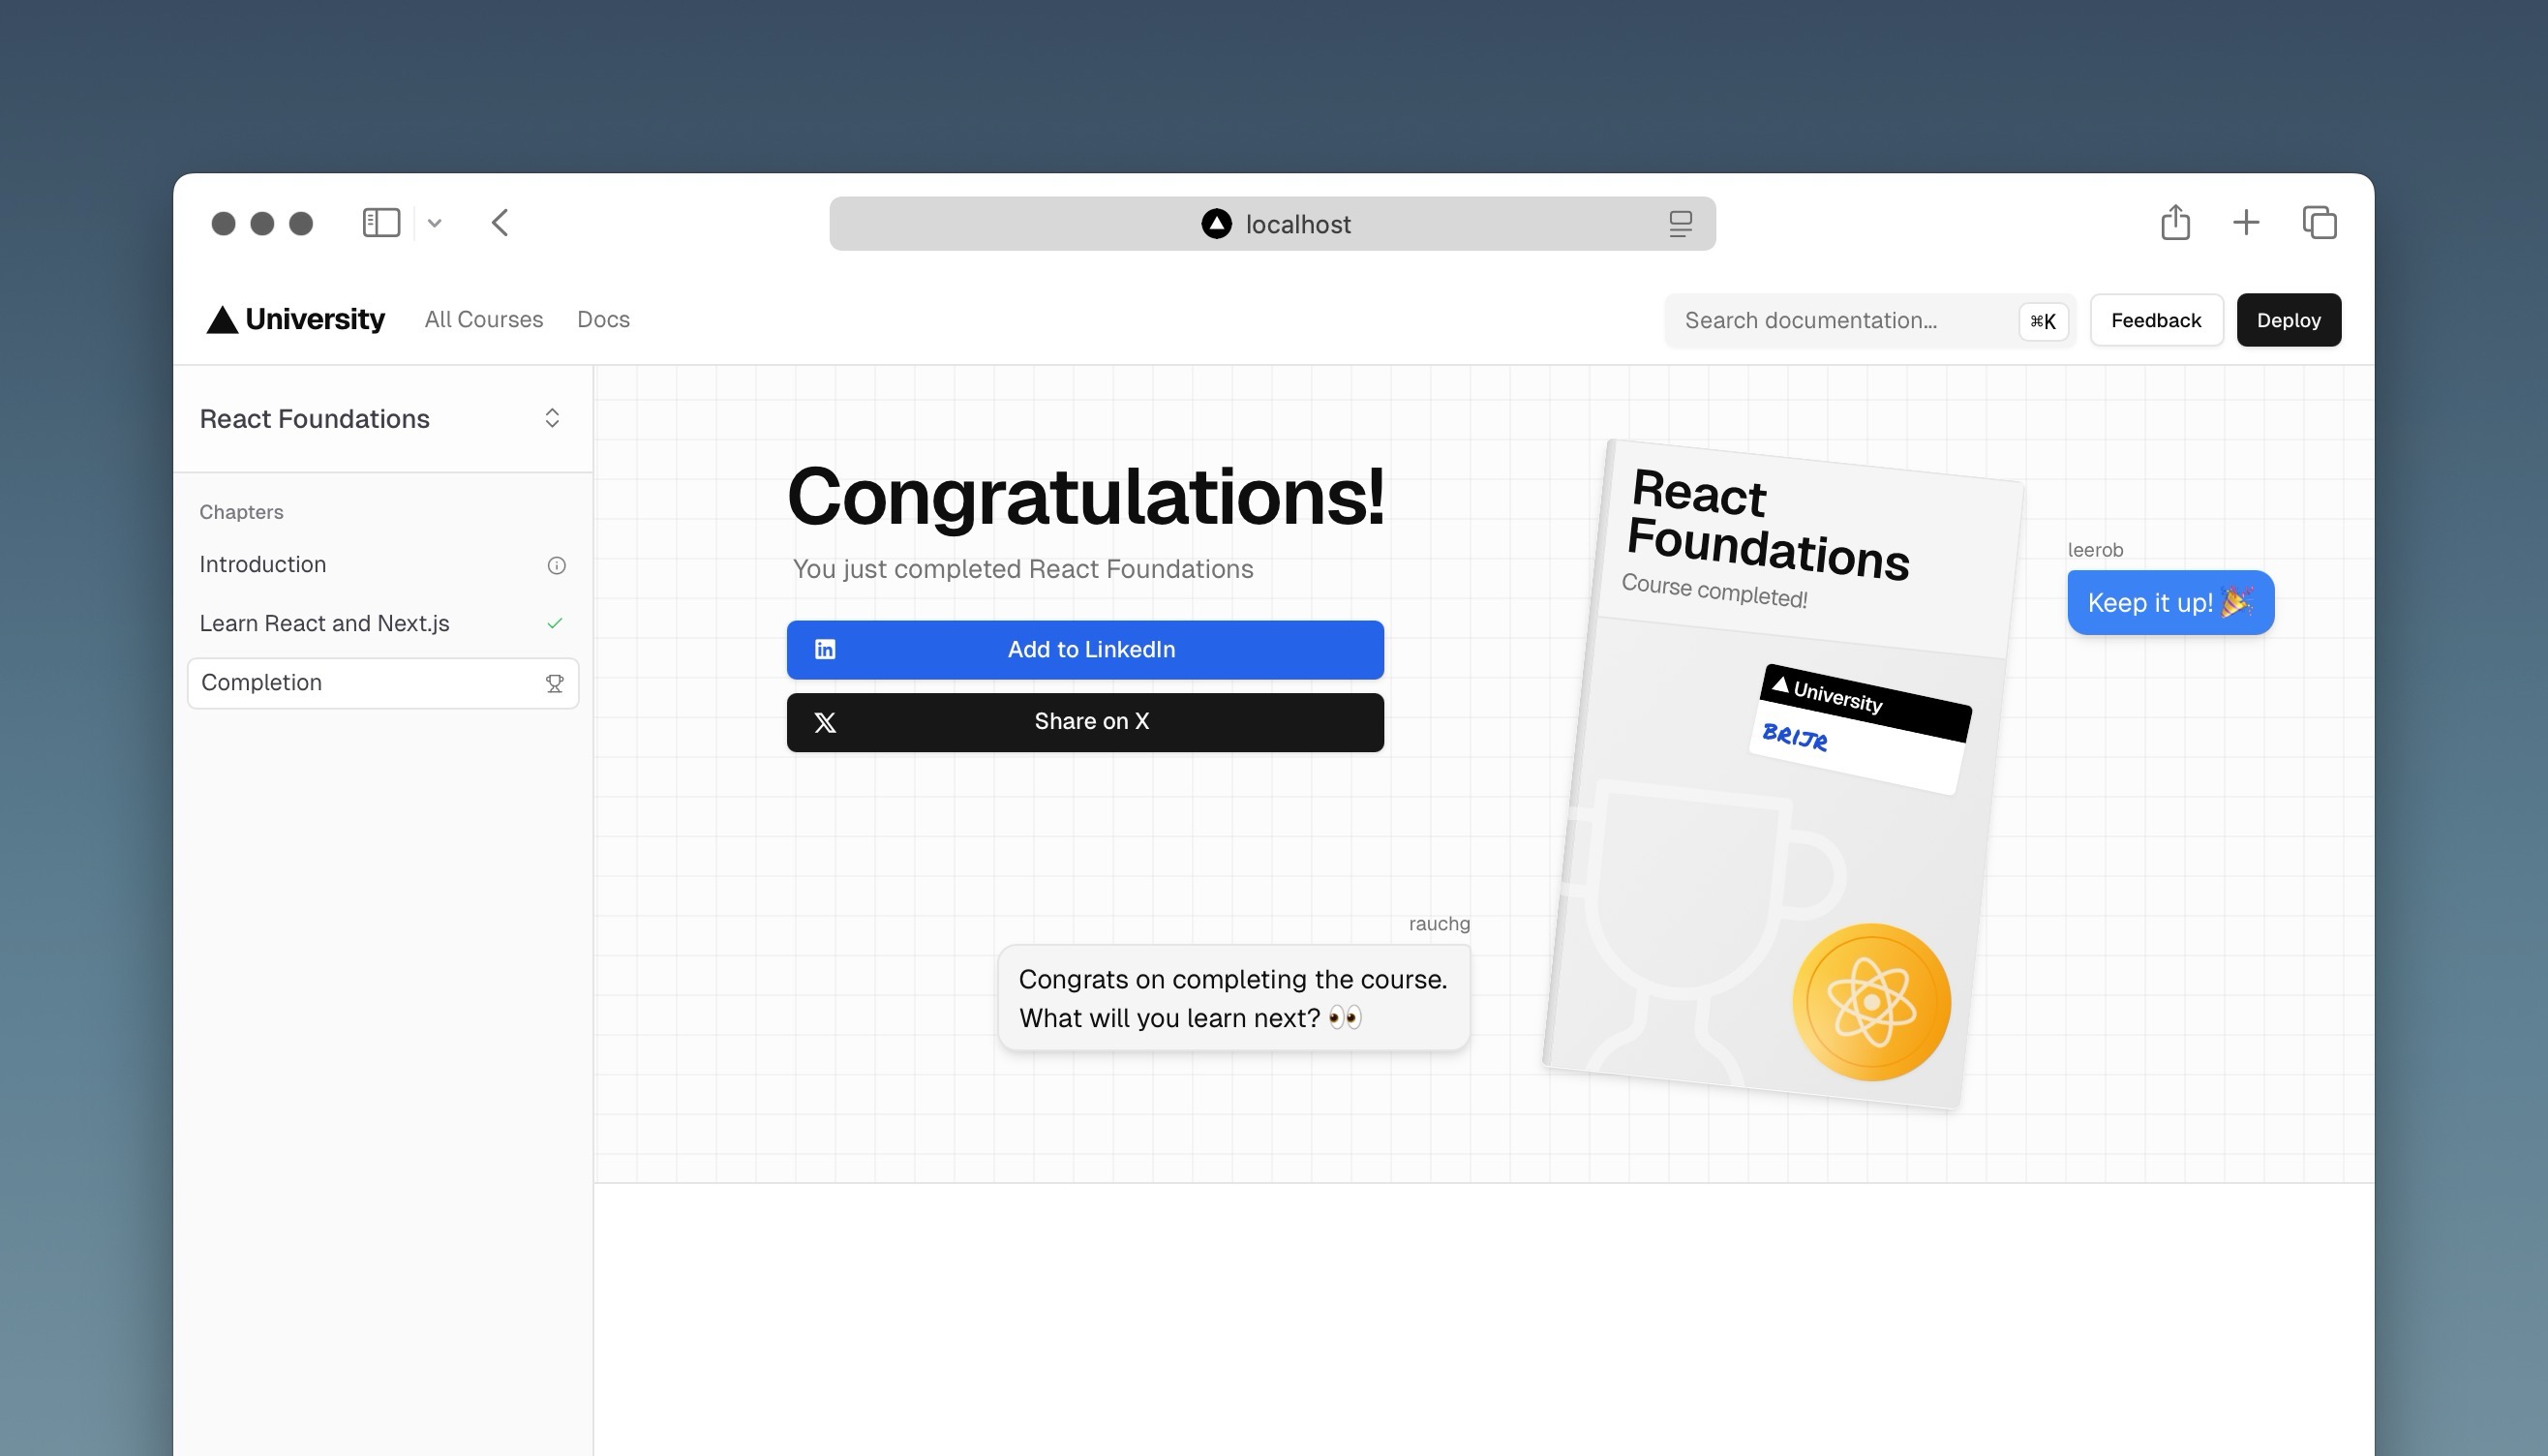Screen dimensions: 2548x1456
Task: Click the University triangle logo
Action: pyautogui.click(x=222, y=320)
